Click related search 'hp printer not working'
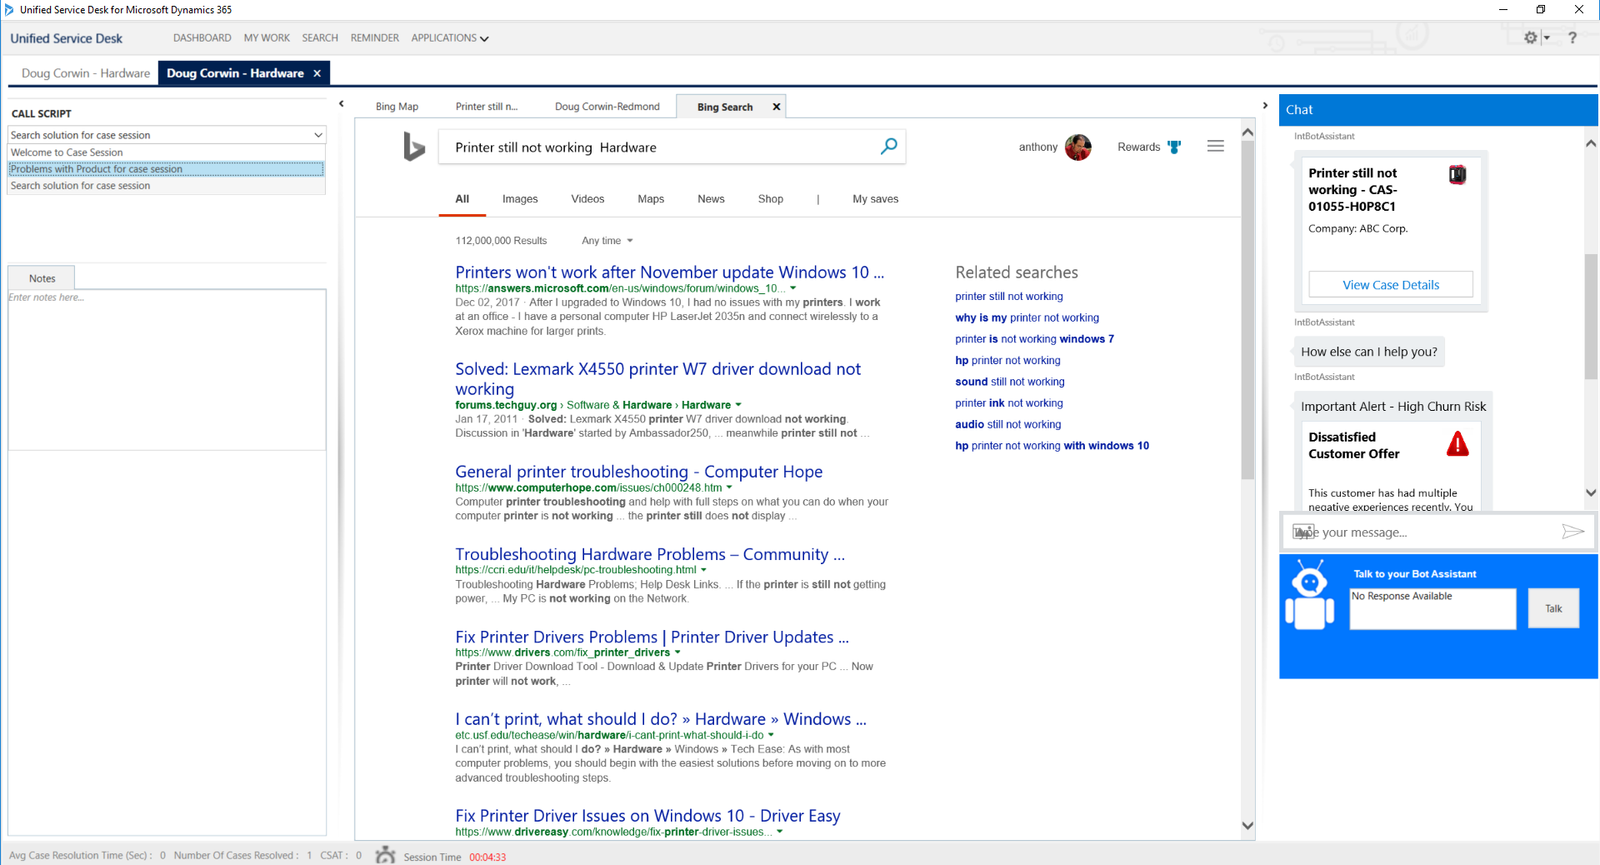This screenshot has width=1600, height=865. click(1008, 360)
